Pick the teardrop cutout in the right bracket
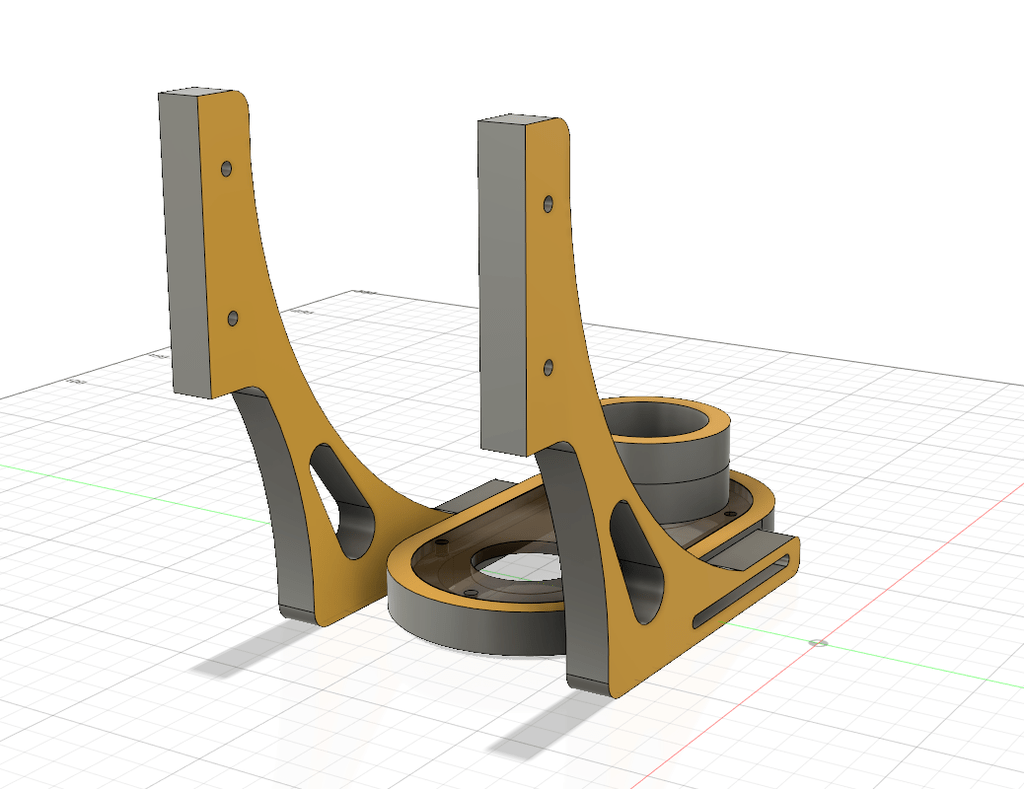 point(639,562)
